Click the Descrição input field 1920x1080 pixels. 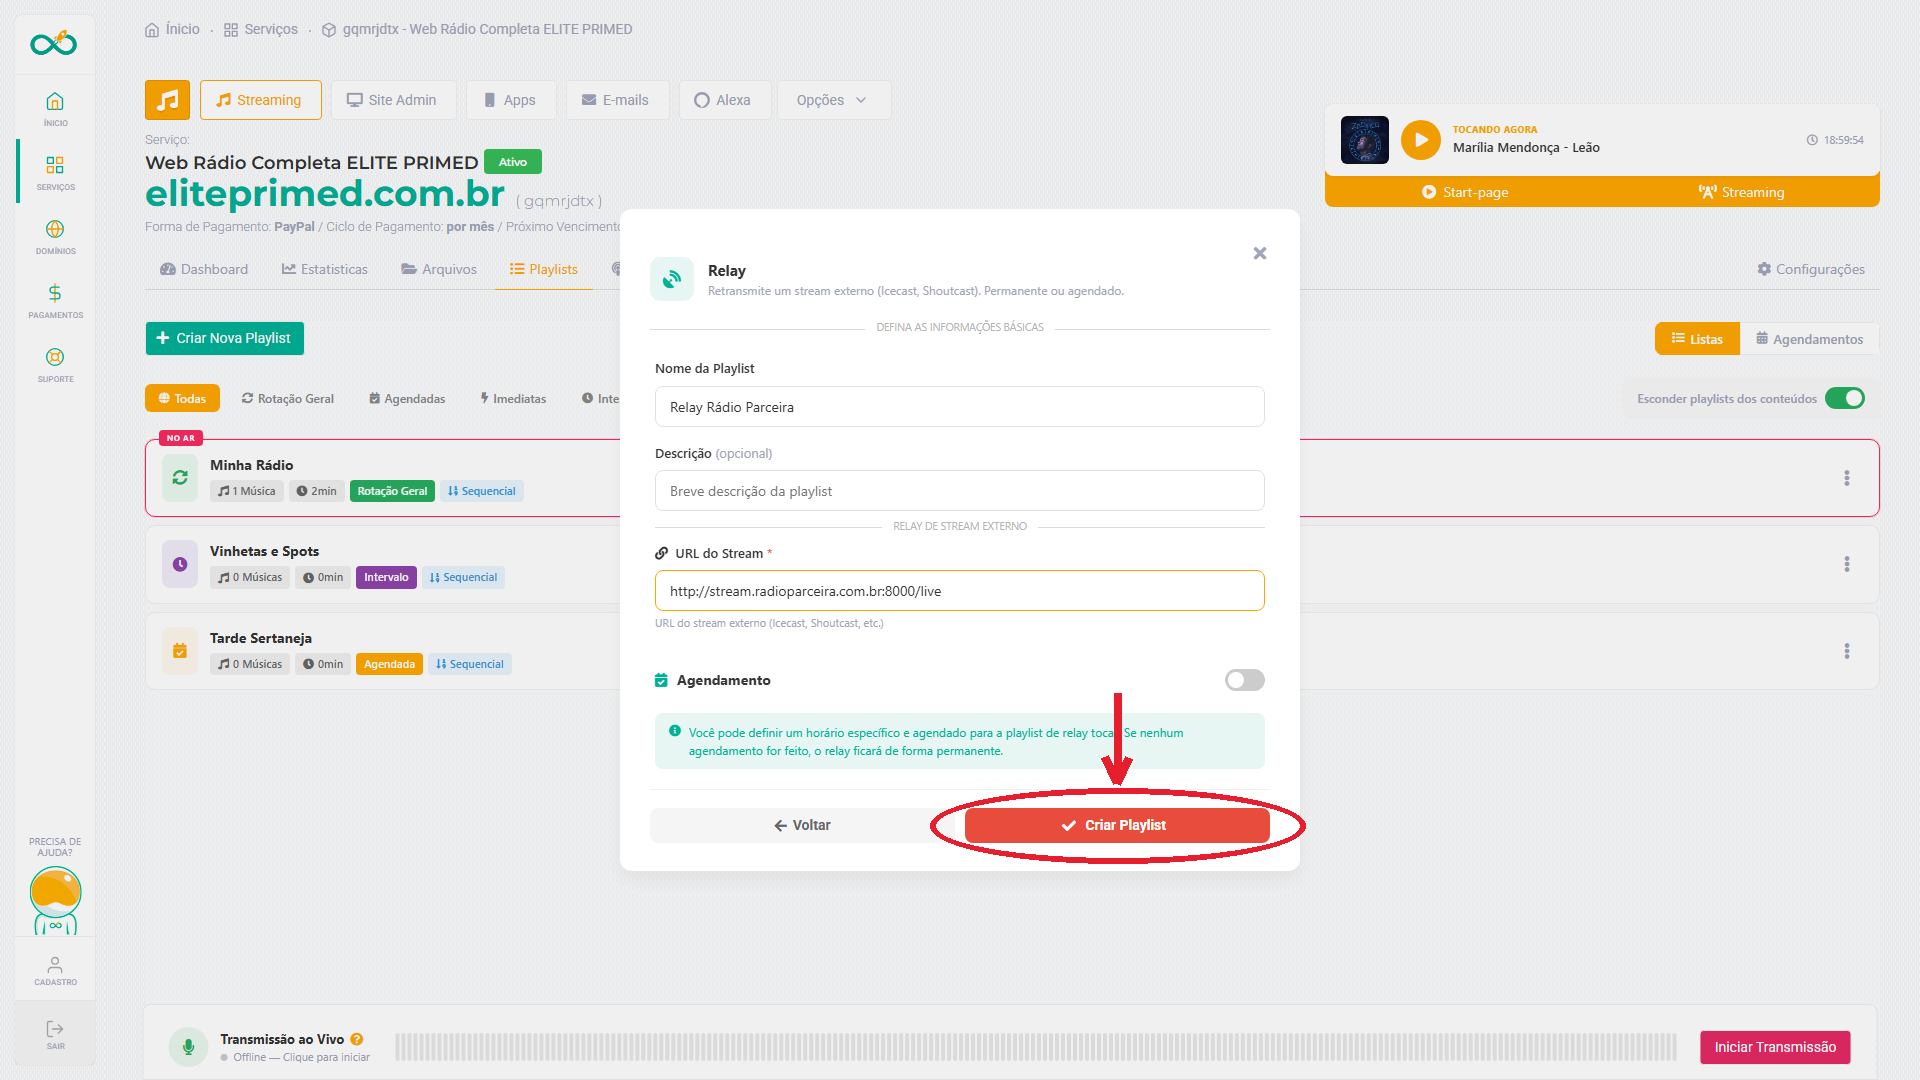[x=960, y=491]
